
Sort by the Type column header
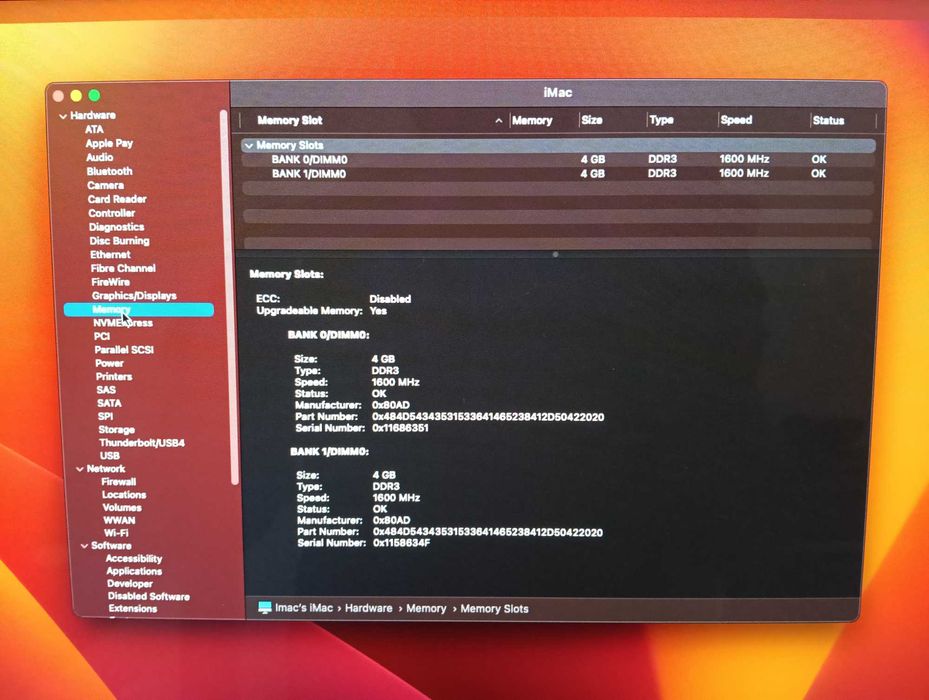pyautogui.click(x=661, y=120)
